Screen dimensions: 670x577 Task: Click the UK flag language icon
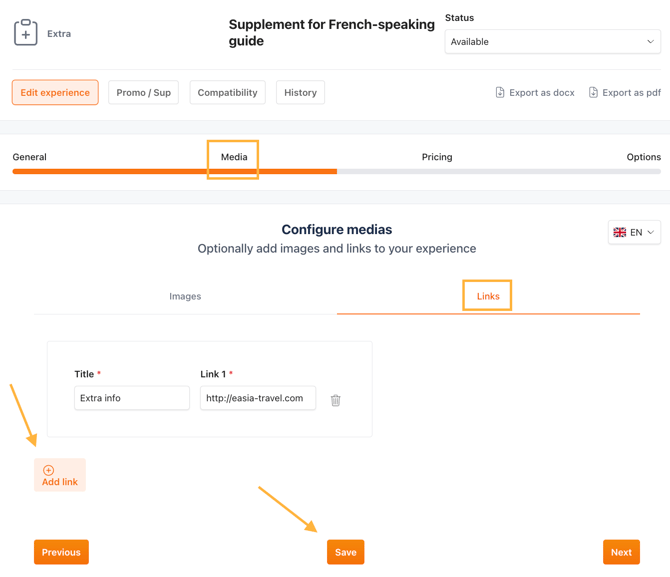point(620,232)
